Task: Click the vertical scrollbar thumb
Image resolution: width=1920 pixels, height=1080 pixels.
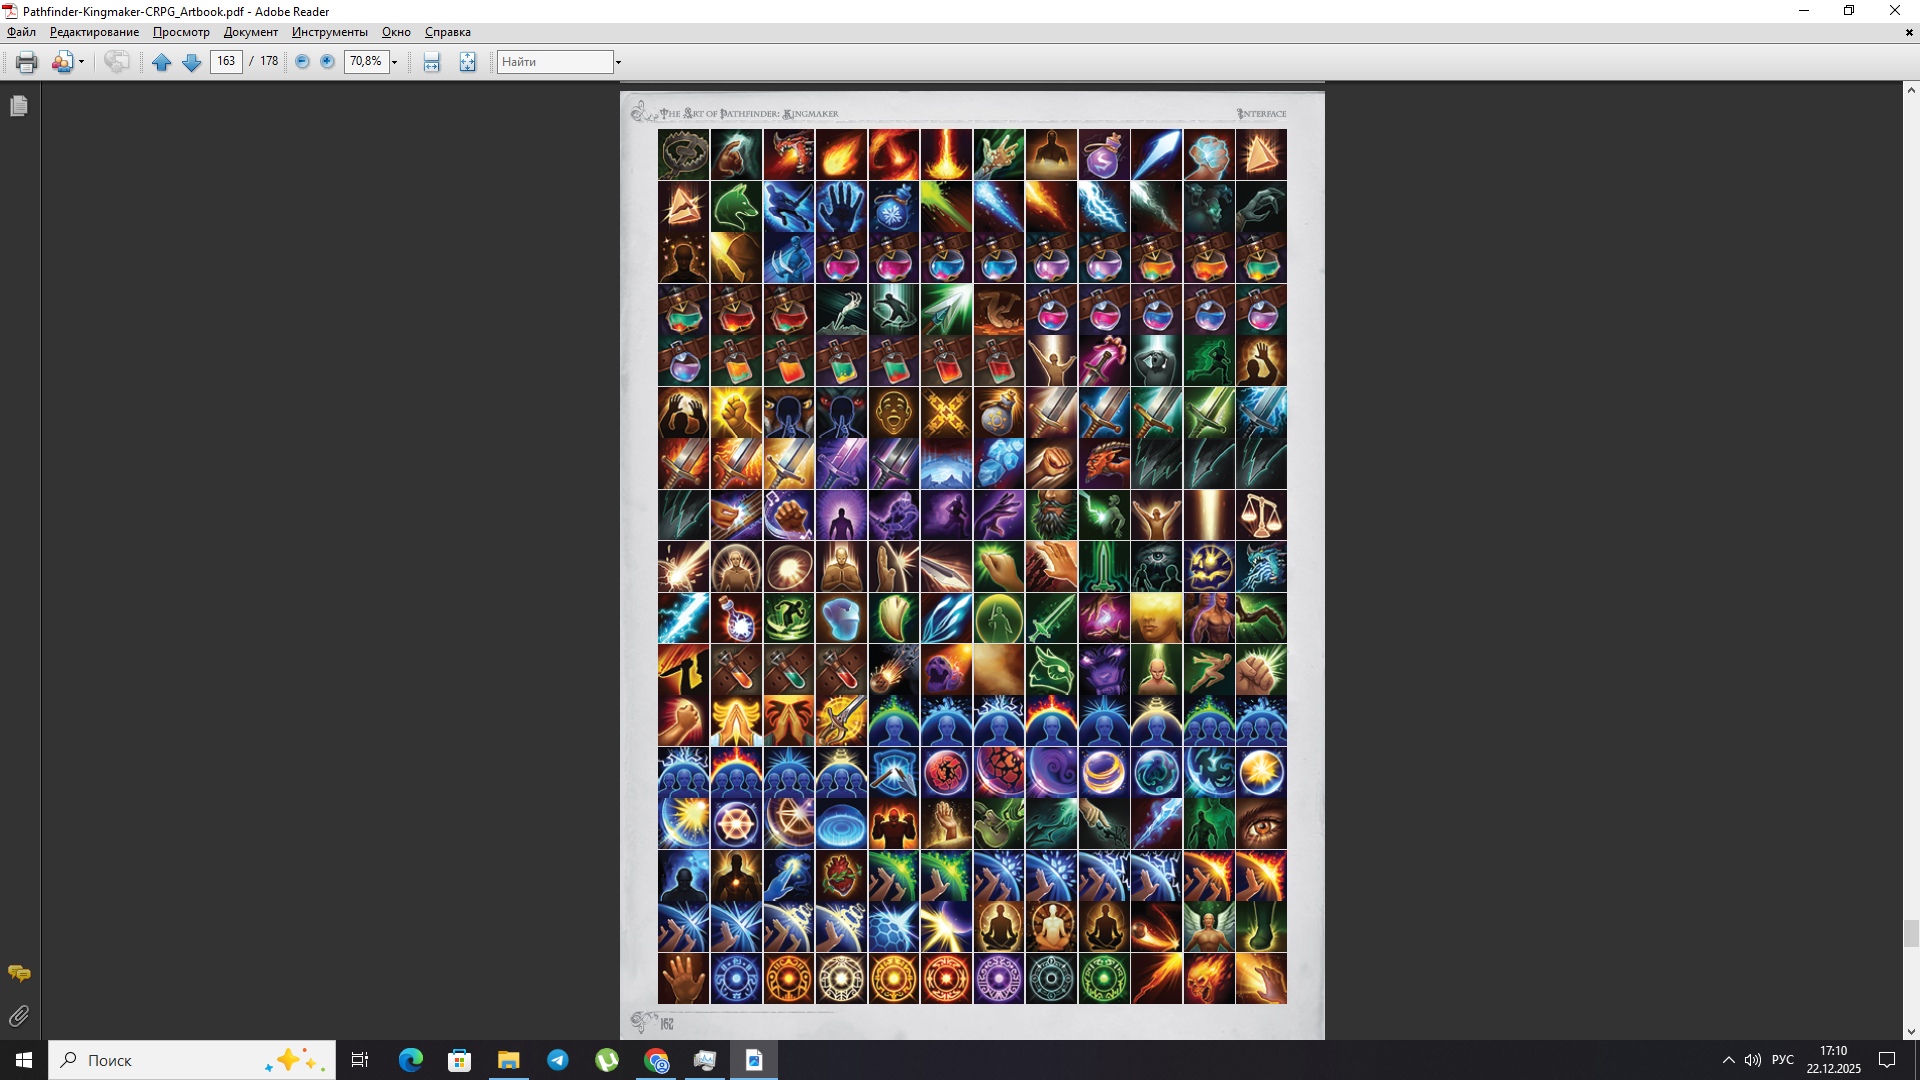Action: pyautogui.click(x=1911, y=933)
